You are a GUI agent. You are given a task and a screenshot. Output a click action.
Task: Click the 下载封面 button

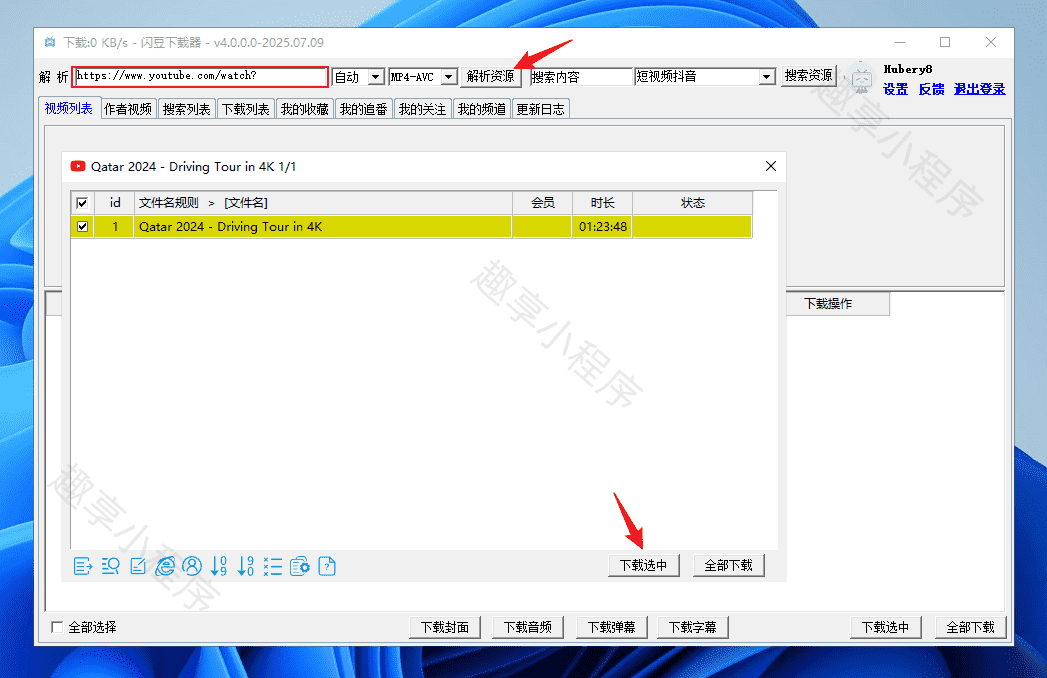[445, 627]
